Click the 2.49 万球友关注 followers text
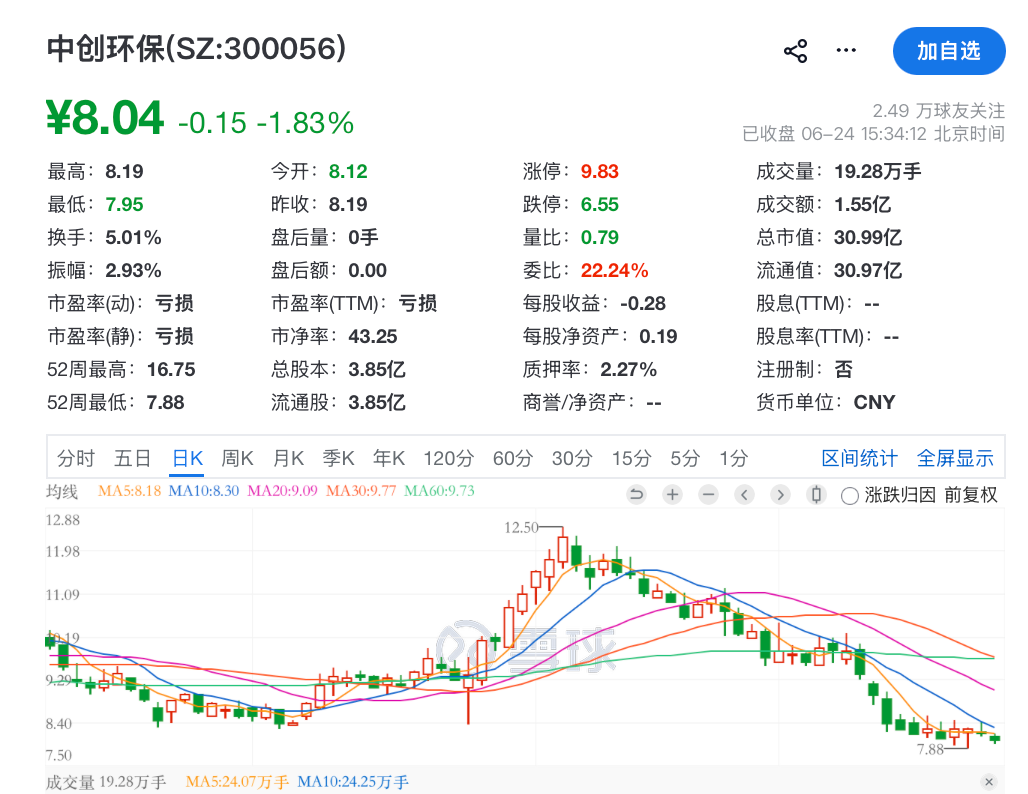Screen dimensions: 1028x794 (938, 110)
